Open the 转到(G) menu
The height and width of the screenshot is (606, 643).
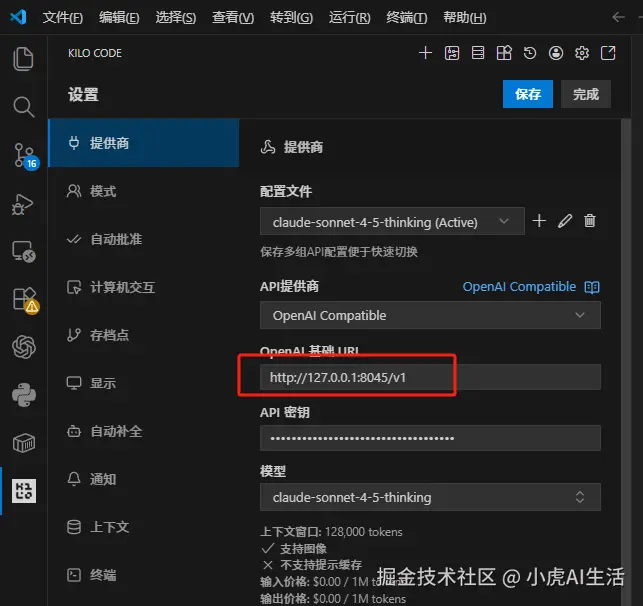click(x=292, y=18)
